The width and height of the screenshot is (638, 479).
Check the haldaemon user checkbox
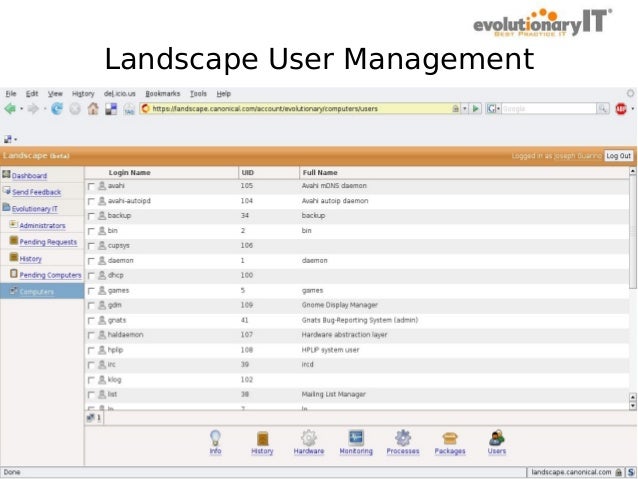pyautogui.click(x=91, y=335)
